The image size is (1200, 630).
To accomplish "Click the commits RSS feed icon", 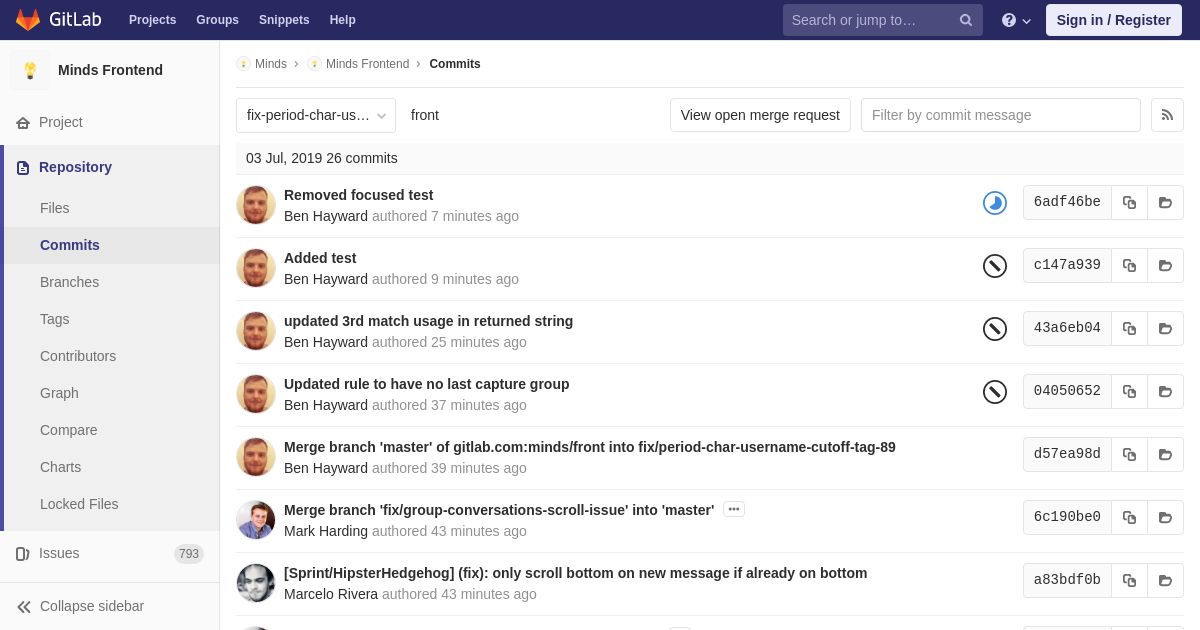I will coord(1167,115).
